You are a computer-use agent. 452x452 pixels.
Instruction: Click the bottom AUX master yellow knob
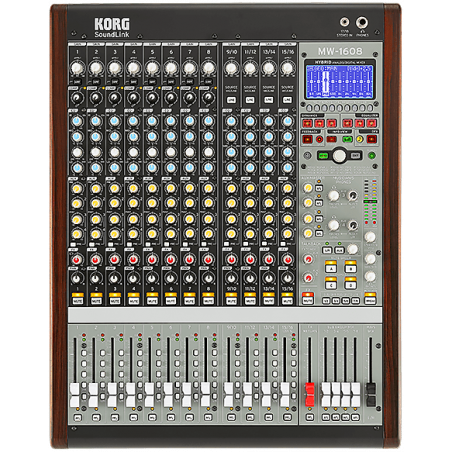coord(308,233)
